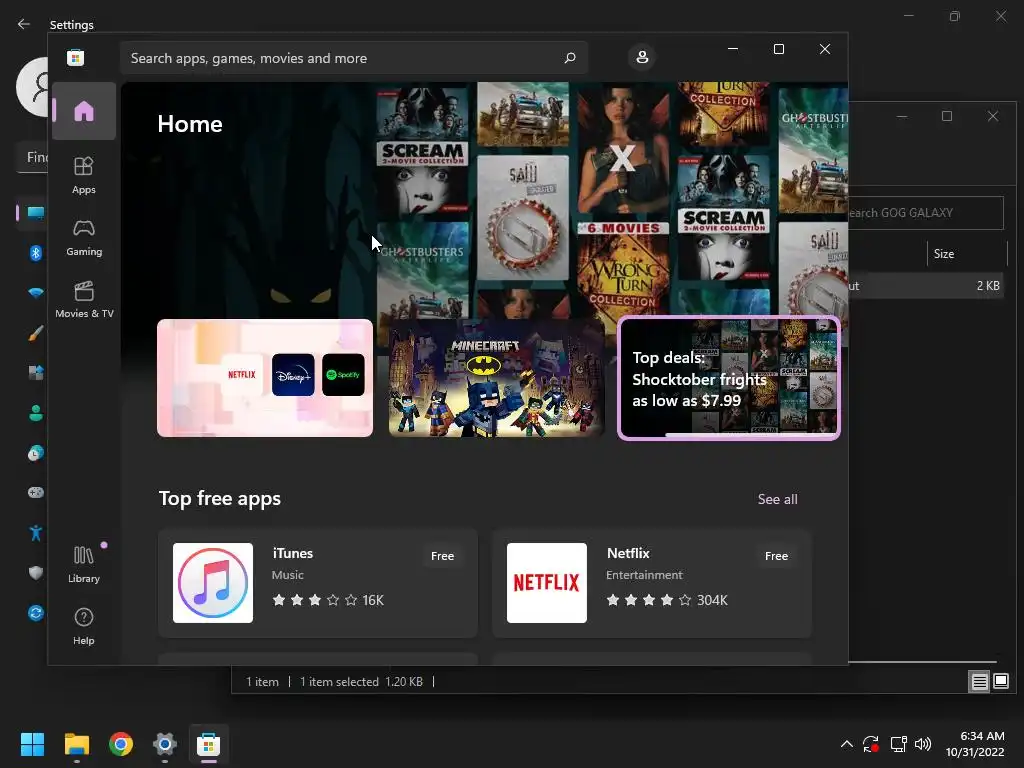Go to the Gaming section

click(x=84, y=237)
